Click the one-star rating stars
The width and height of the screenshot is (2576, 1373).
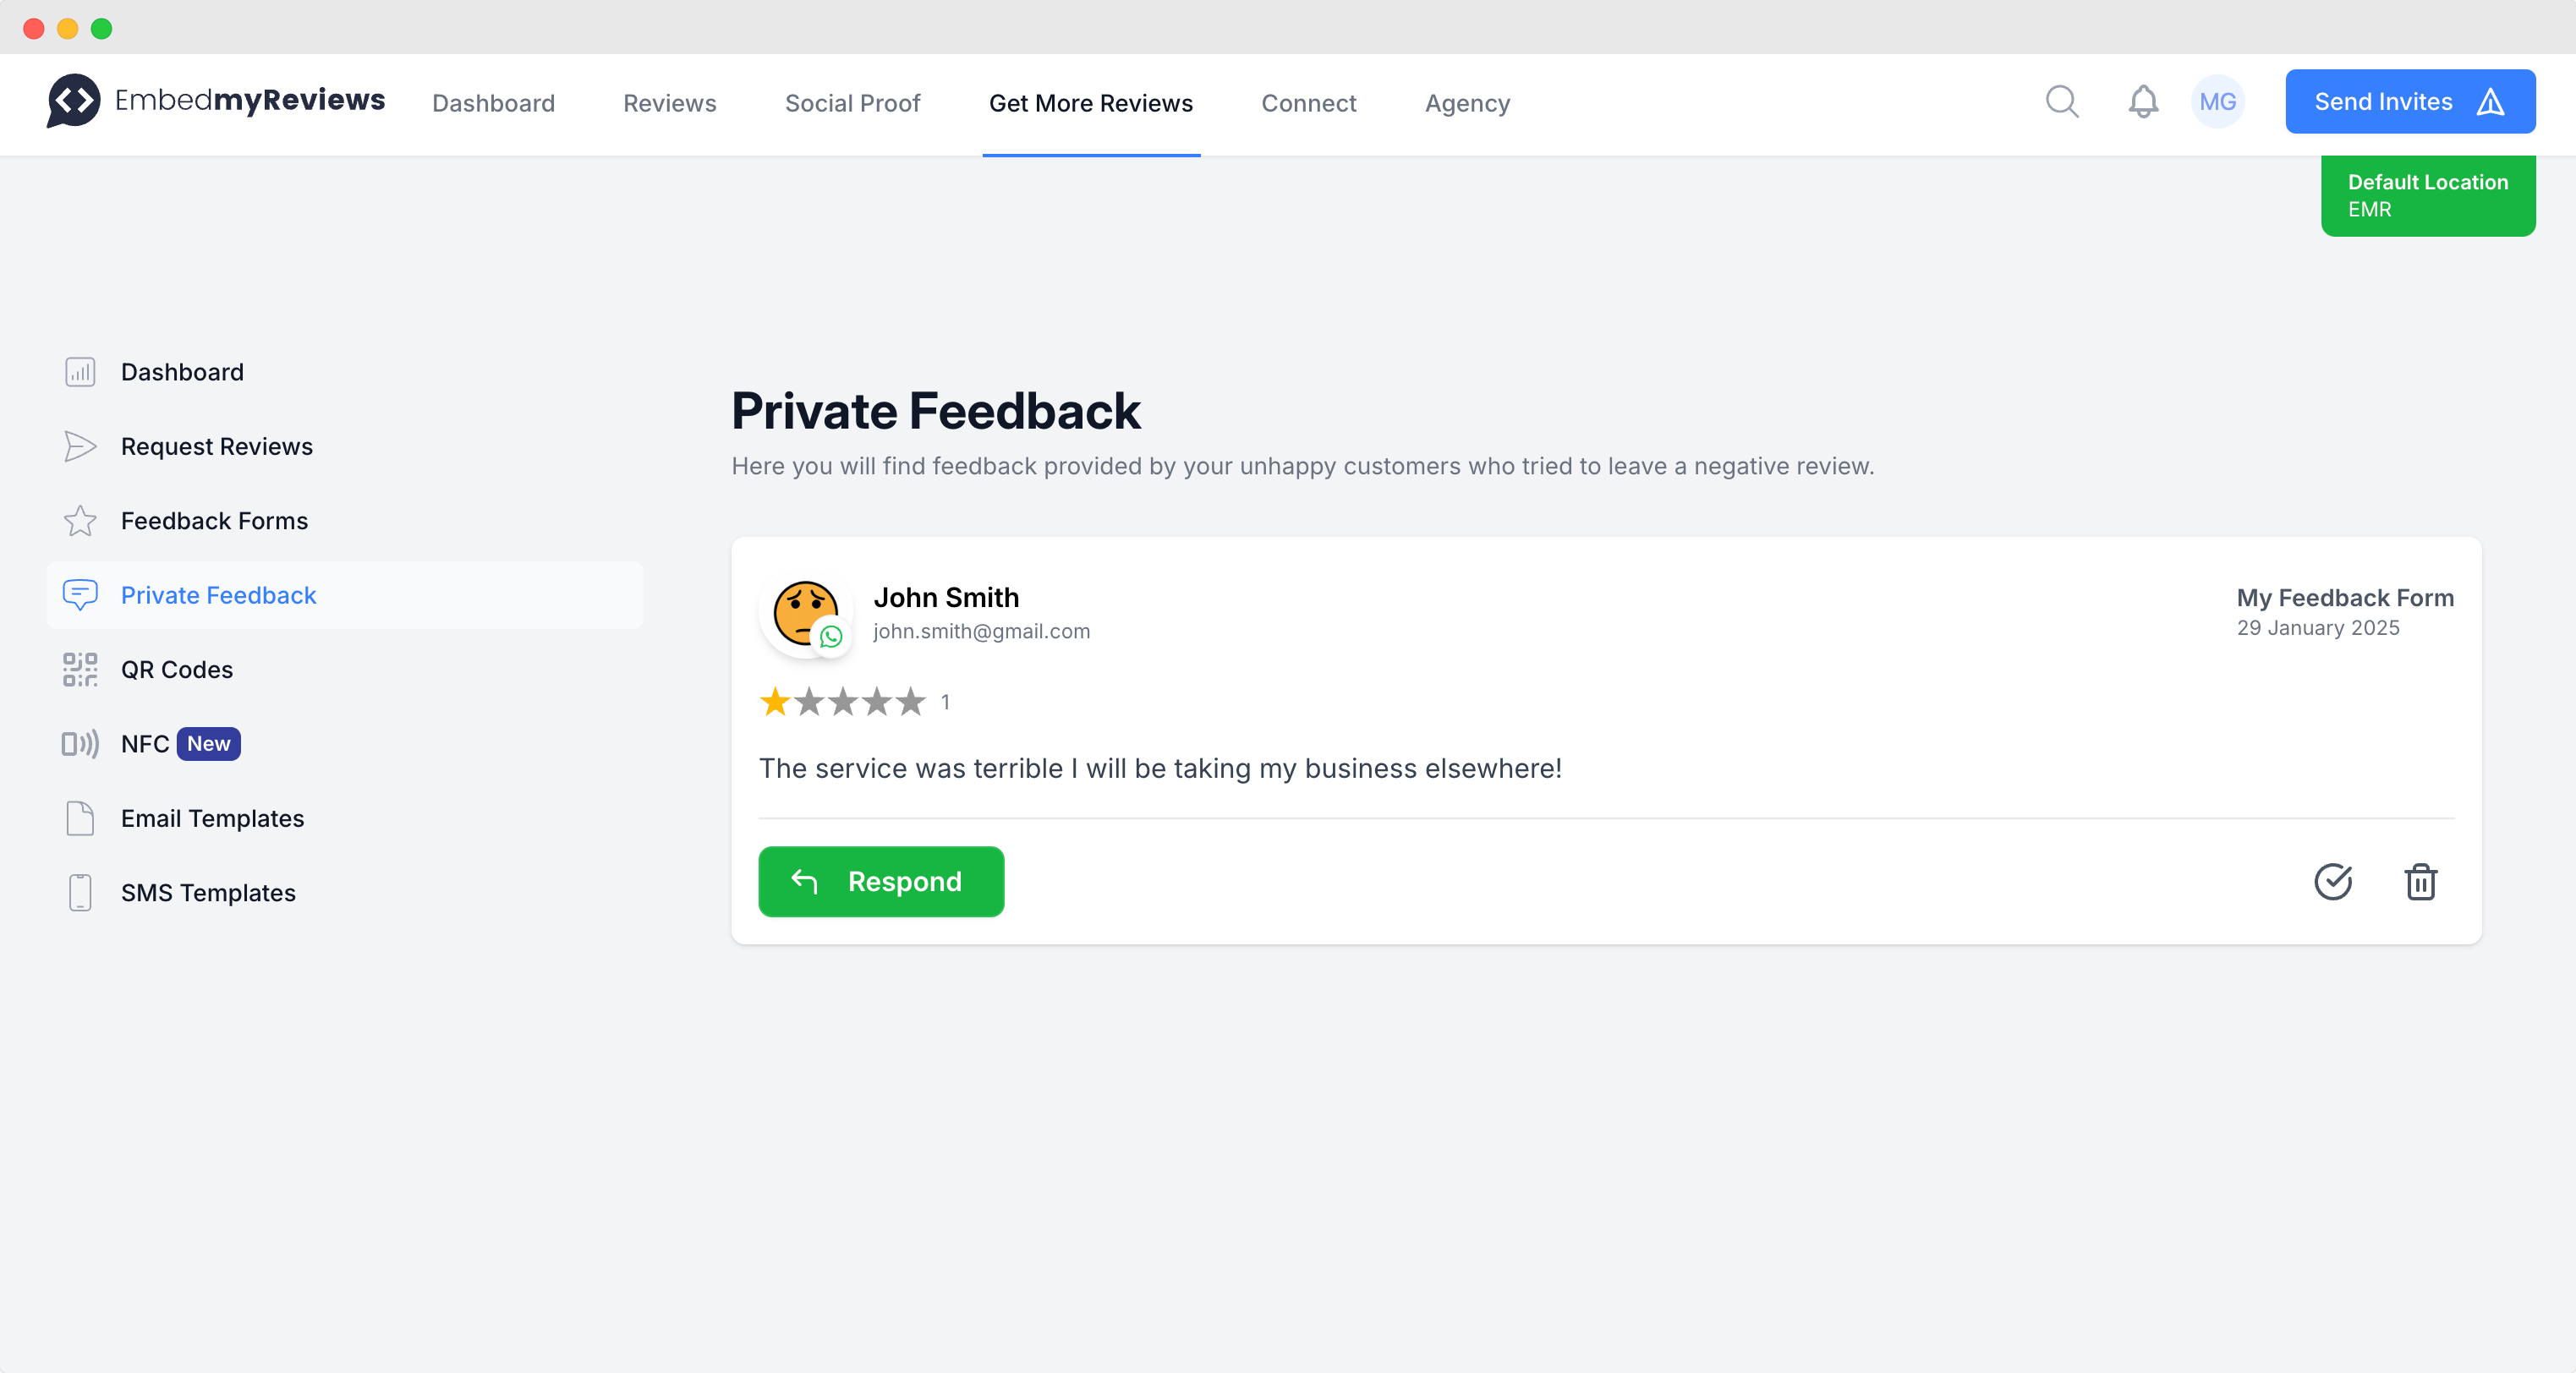point(842,702)
